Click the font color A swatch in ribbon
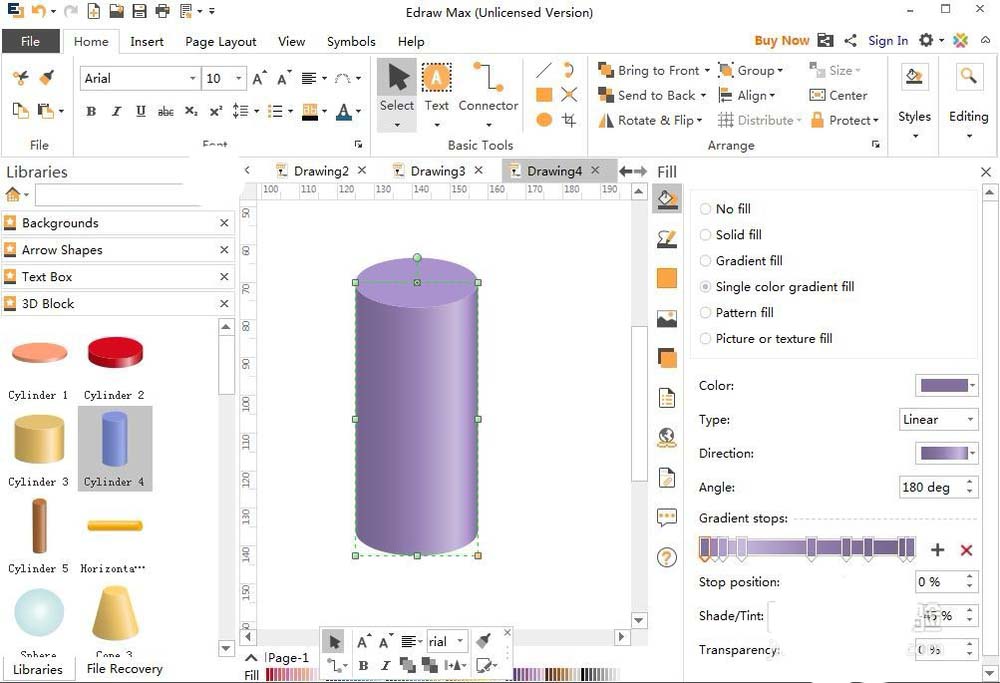This screenshot has height=683, width=1000. 344,112
